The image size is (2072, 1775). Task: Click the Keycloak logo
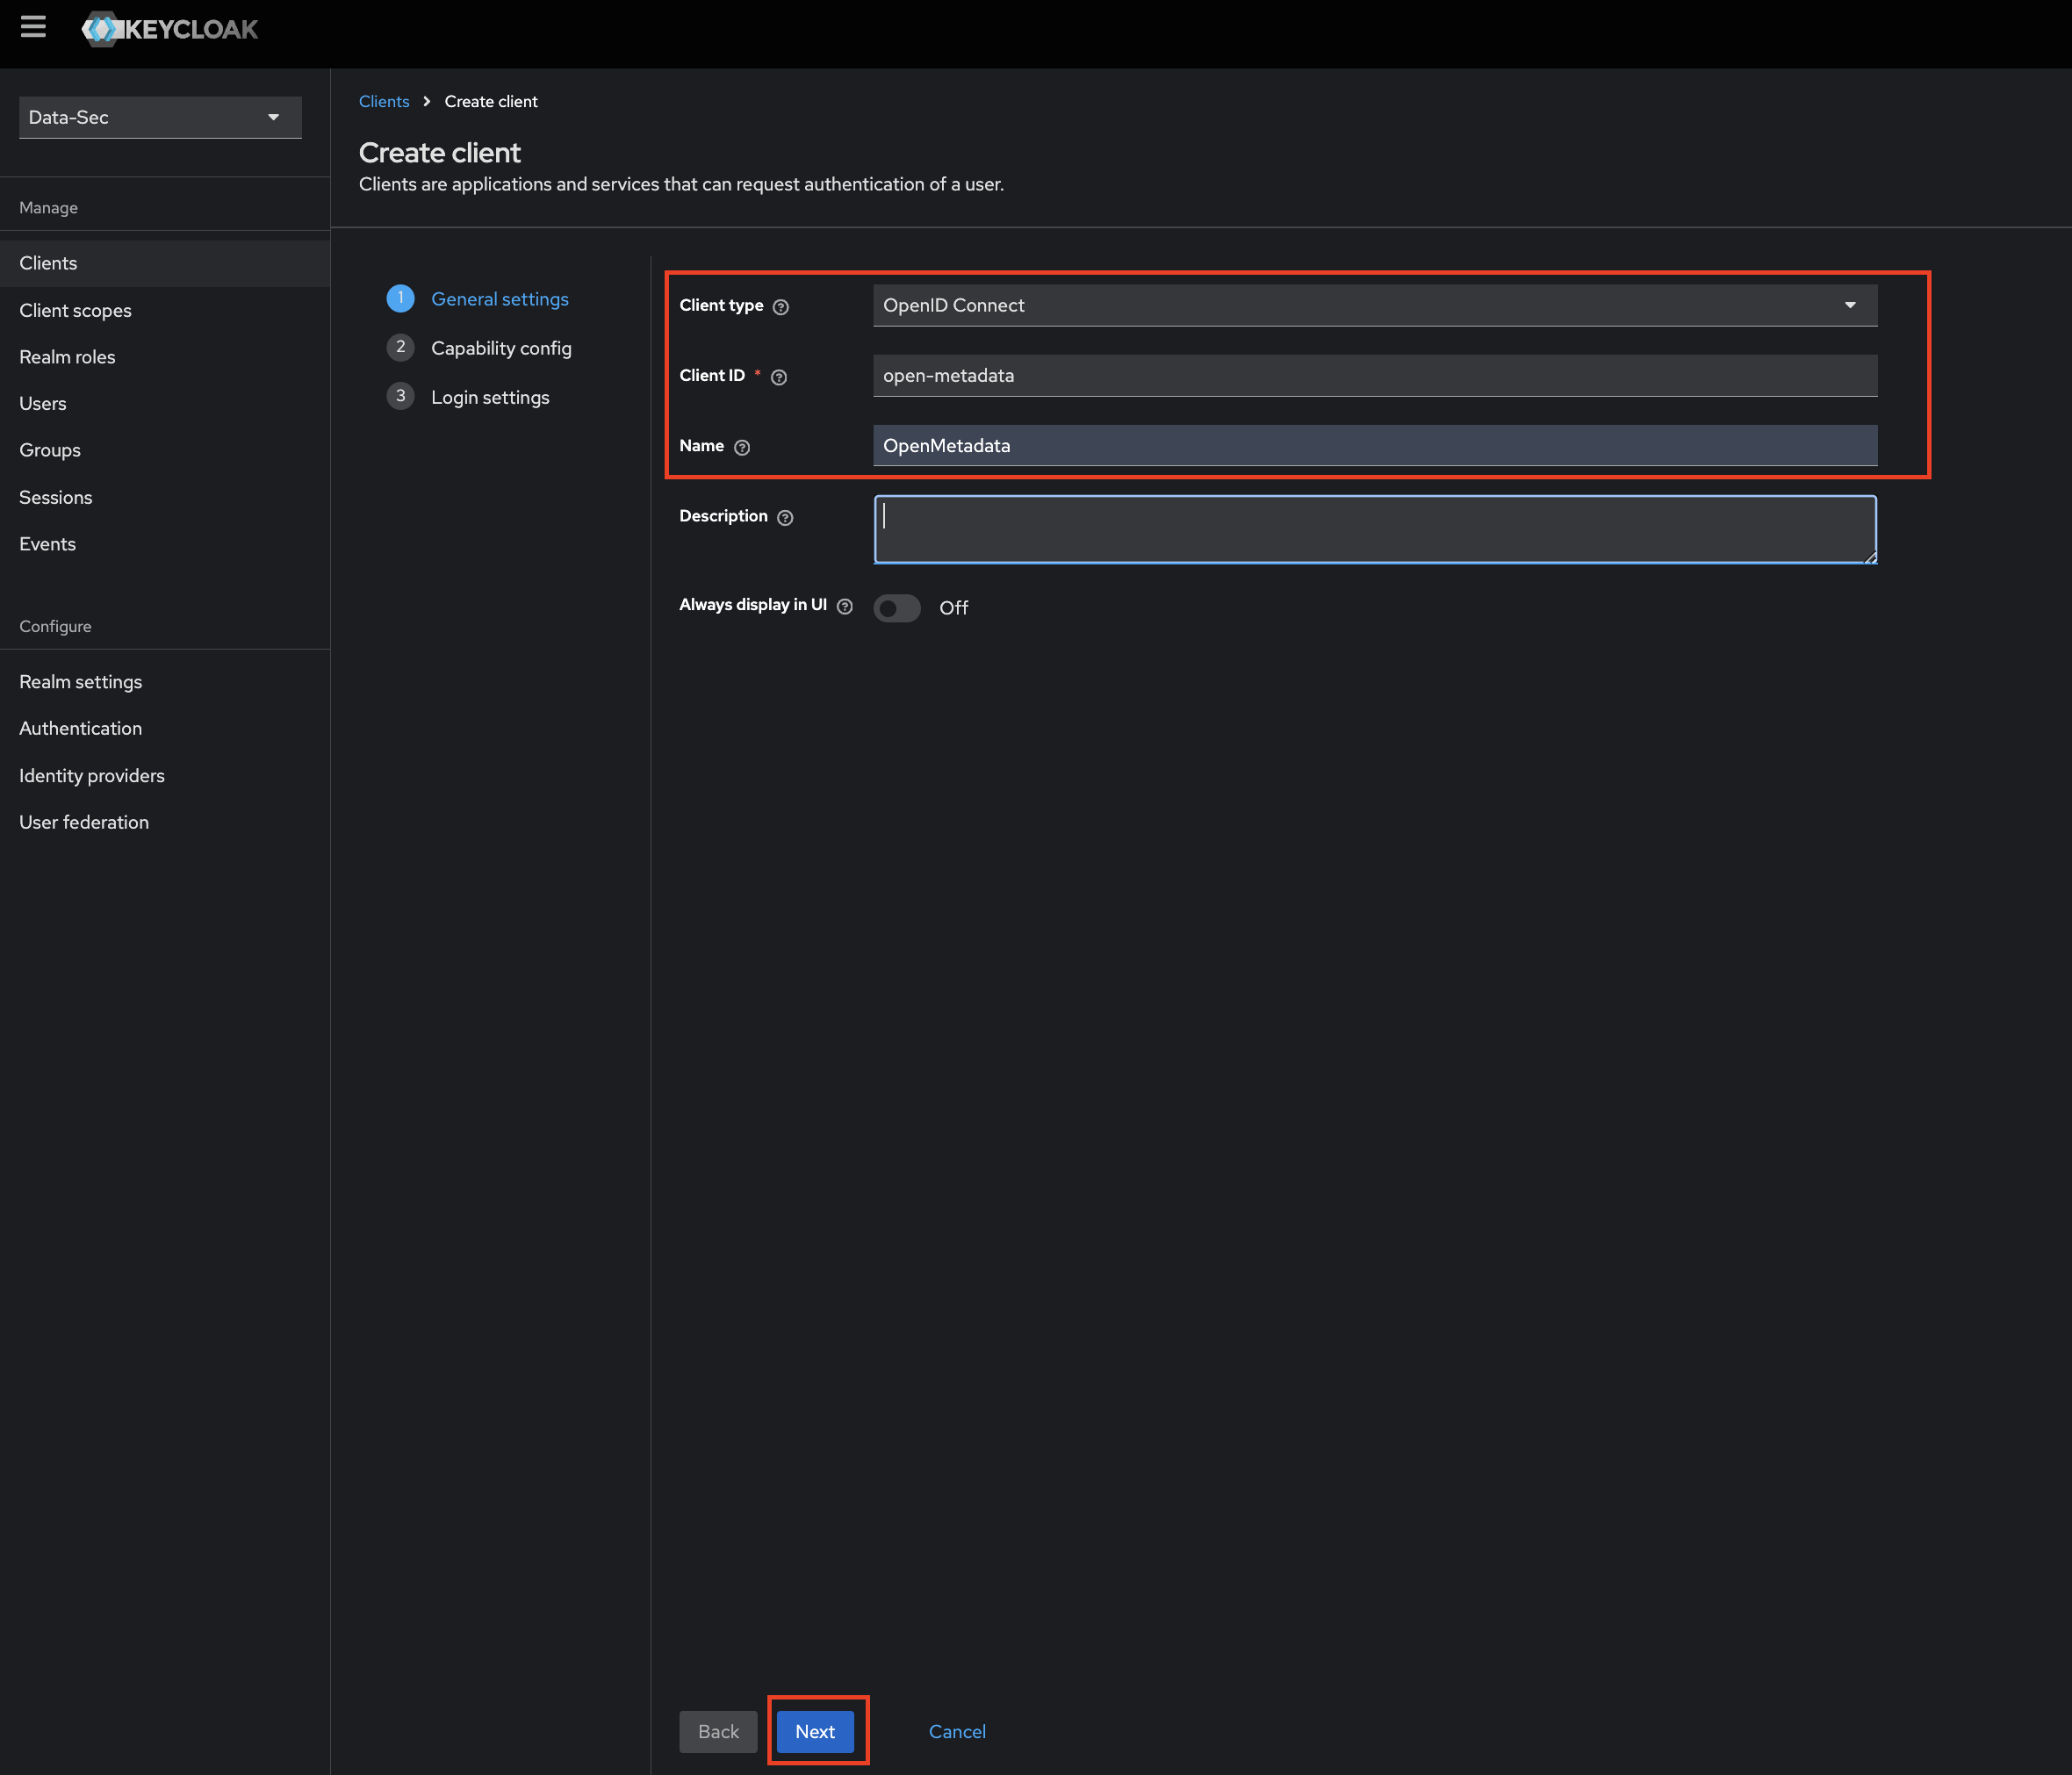[170, 29]
